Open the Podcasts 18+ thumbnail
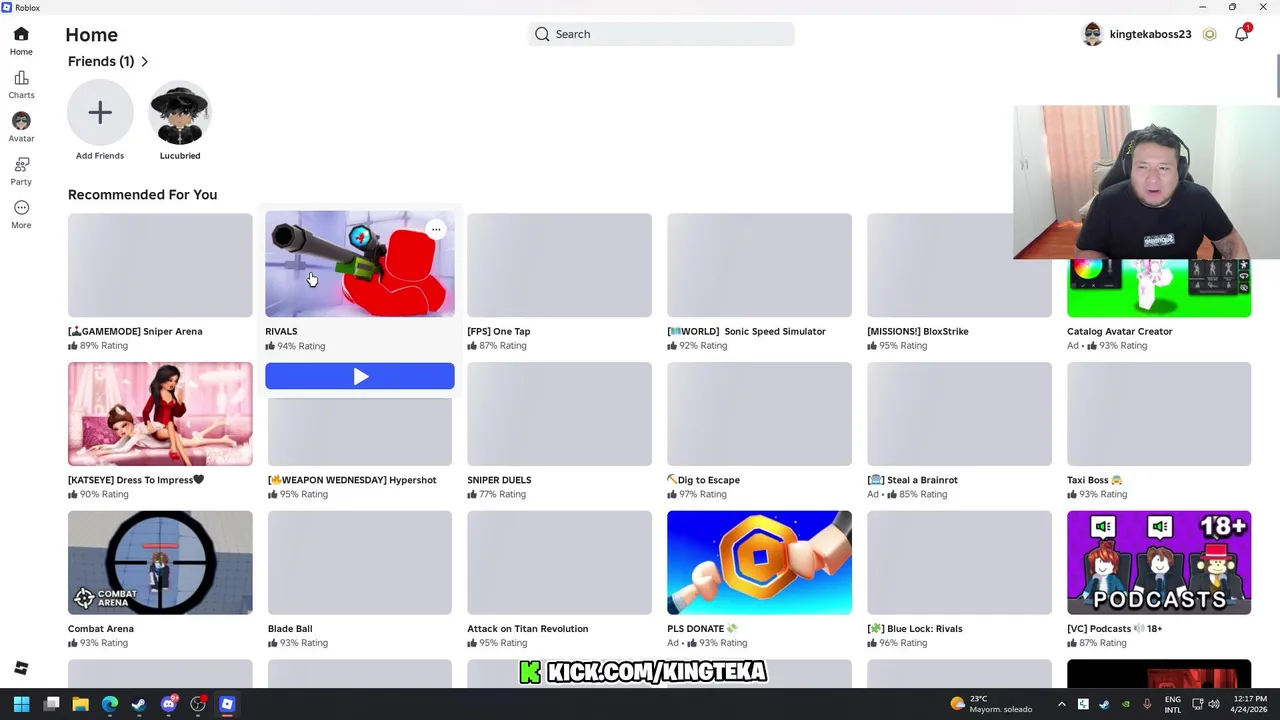 tap(1159, 563)
